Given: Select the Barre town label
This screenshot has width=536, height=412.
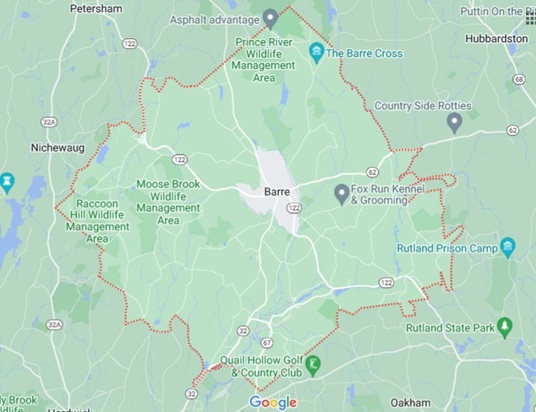Looking at the screenshot, I should click(277, 192).
